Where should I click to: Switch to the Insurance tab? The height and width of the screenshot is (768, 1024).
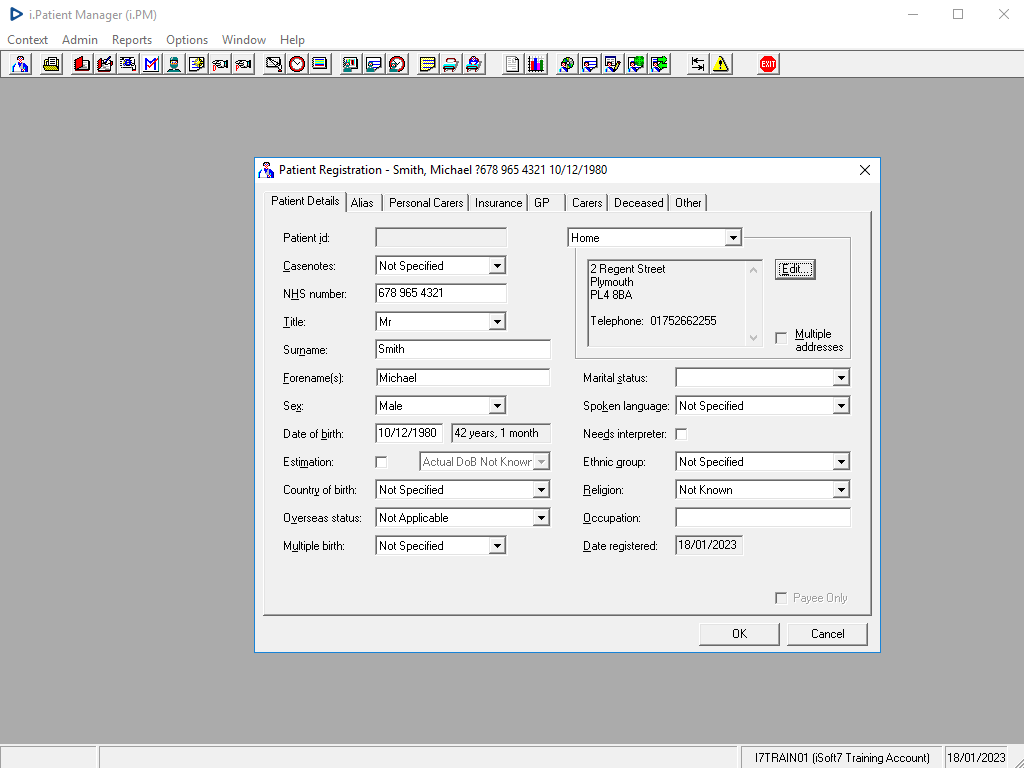pyautogui.click(x=498, y=202)
